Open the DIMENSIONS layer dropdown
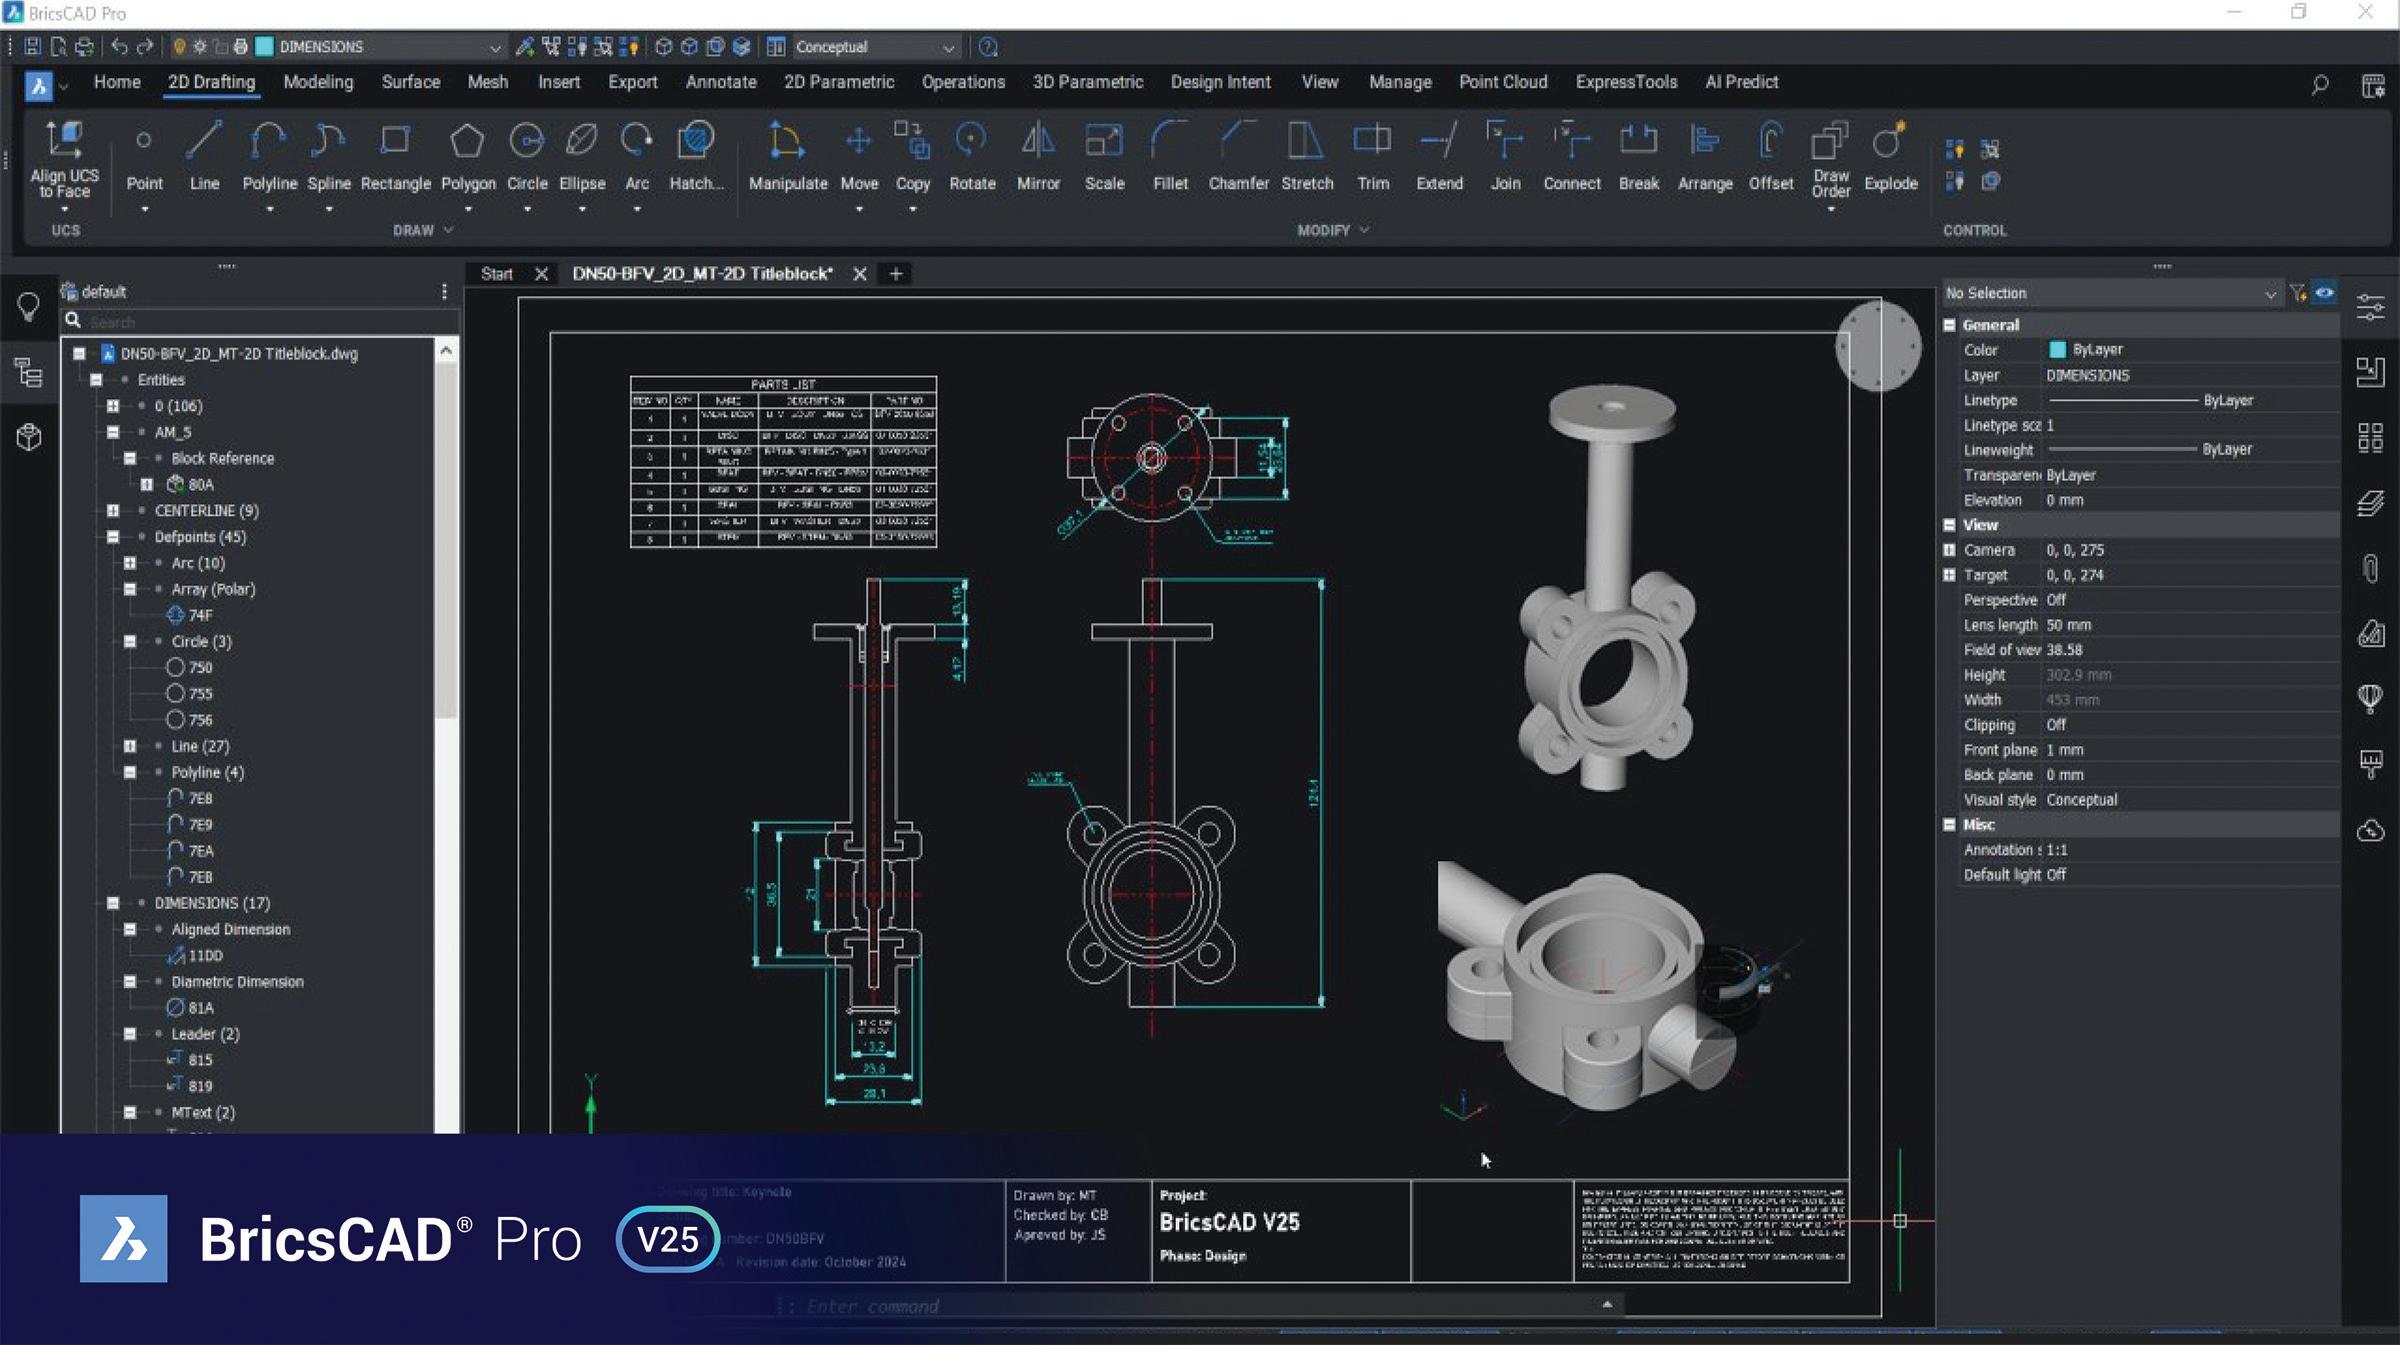 point(494,47)
